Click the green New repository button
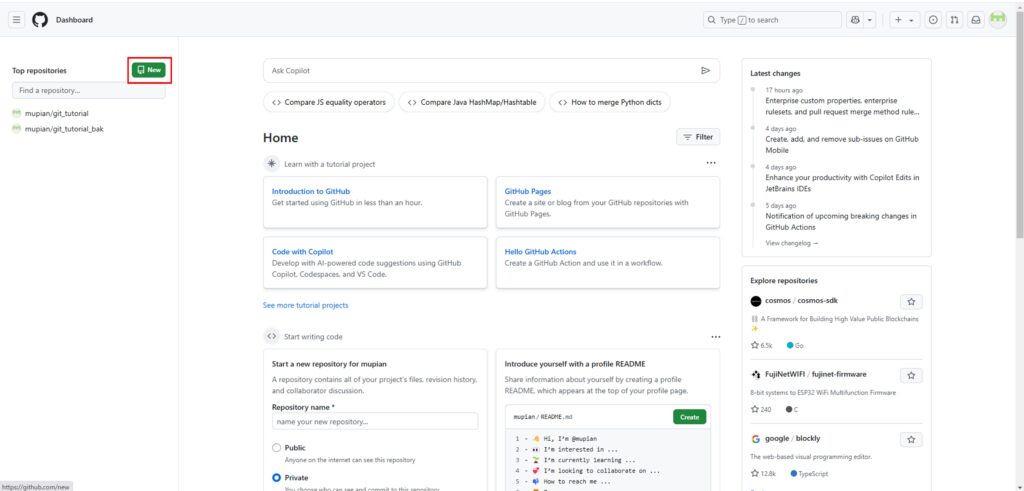The height and width of the screenshot is (491, 1024). 149,70
